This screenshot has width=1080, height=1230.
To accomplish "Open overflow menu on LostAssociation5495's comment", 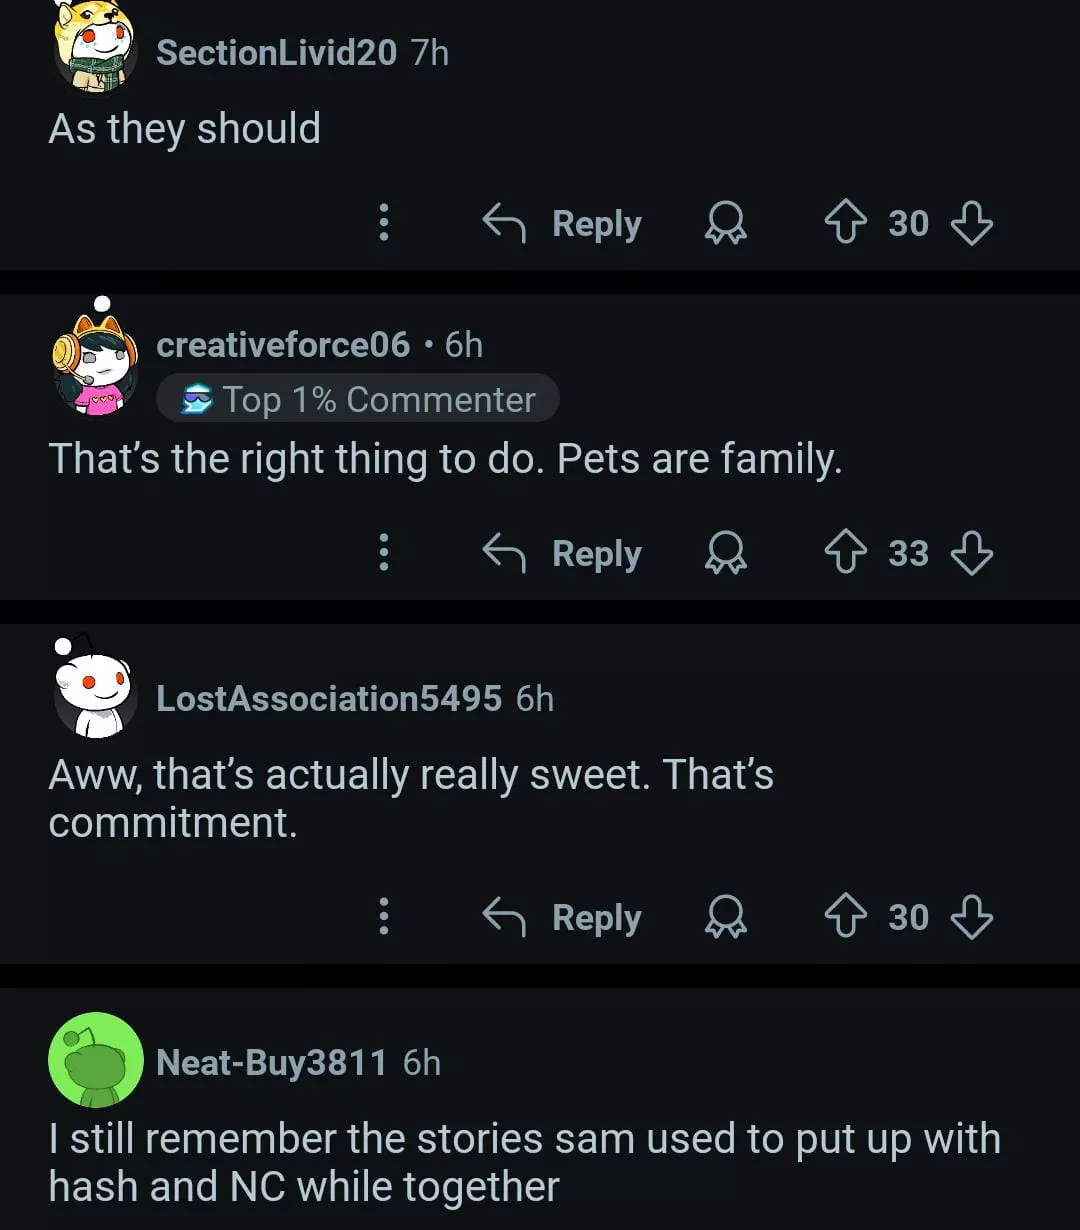I will (383, 917).
